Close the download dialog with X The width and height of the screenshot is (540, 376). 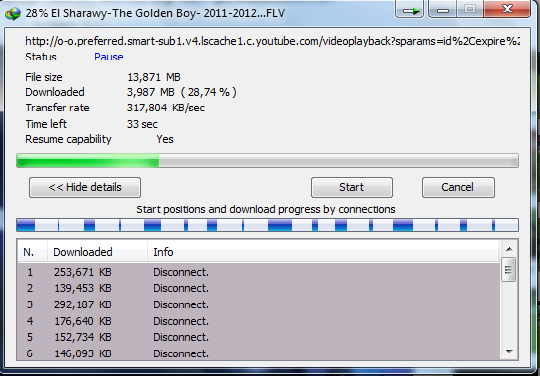coord(507,9)
